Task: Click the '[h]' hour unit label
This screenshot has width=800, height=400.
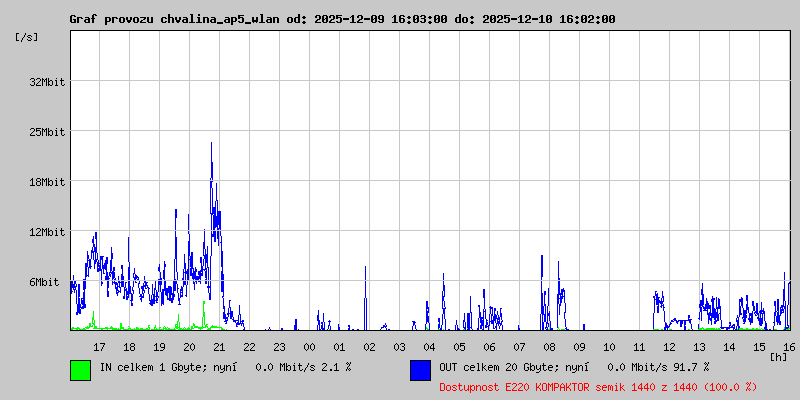Action: 778,357
